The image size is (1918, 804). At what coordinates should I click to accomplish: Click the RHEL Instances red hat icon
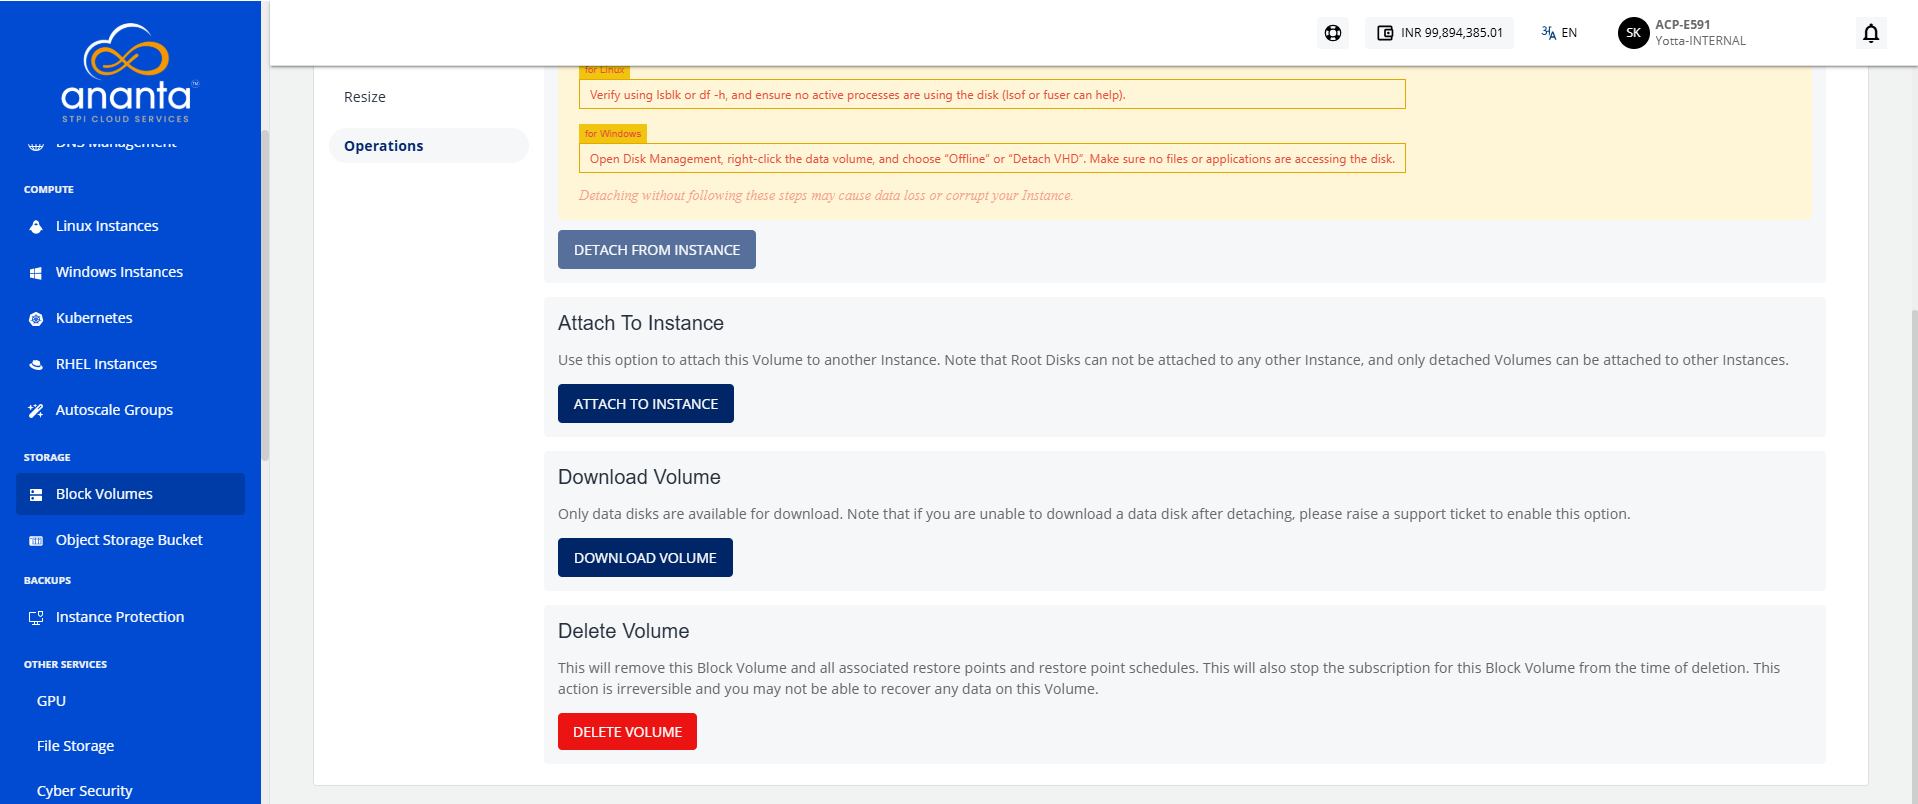[x=36, y=365]
